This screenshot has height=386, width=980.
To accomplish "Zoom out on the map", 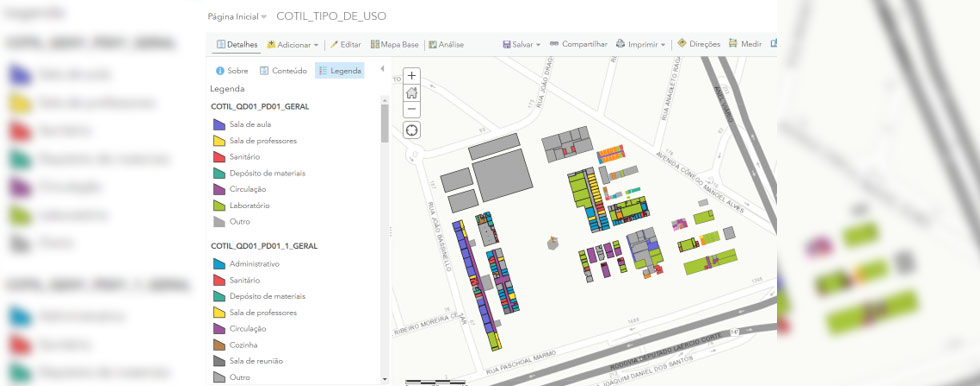I will pyautogui.click(x=411, y=110).
